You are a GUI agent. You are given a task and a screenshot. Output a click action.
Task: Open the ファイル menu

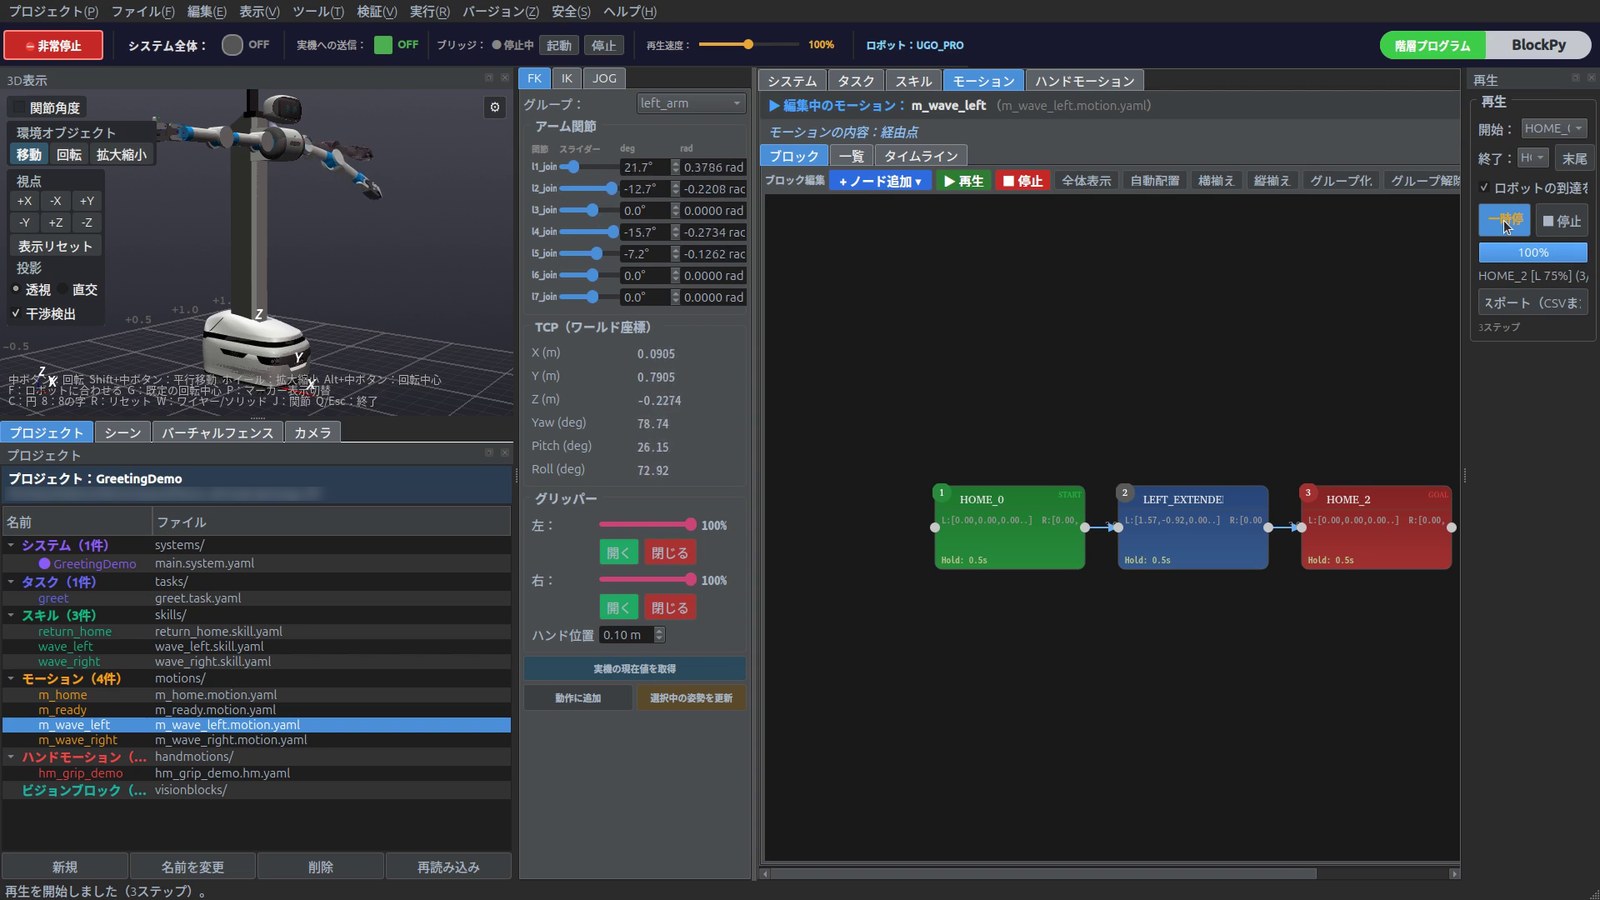click(x=143, y=11)
